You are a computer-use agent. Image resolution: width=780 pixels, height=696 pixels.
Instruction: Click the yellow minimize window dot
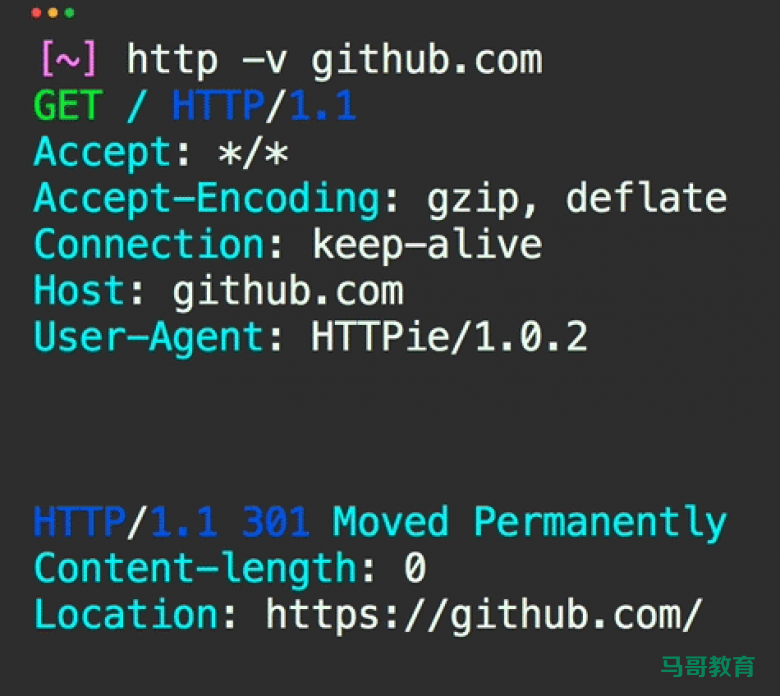pos(53,13)
